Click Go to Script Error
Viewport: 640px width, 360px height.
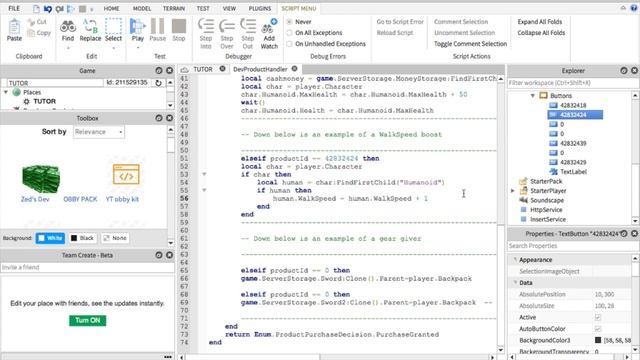tap(400, 22)
